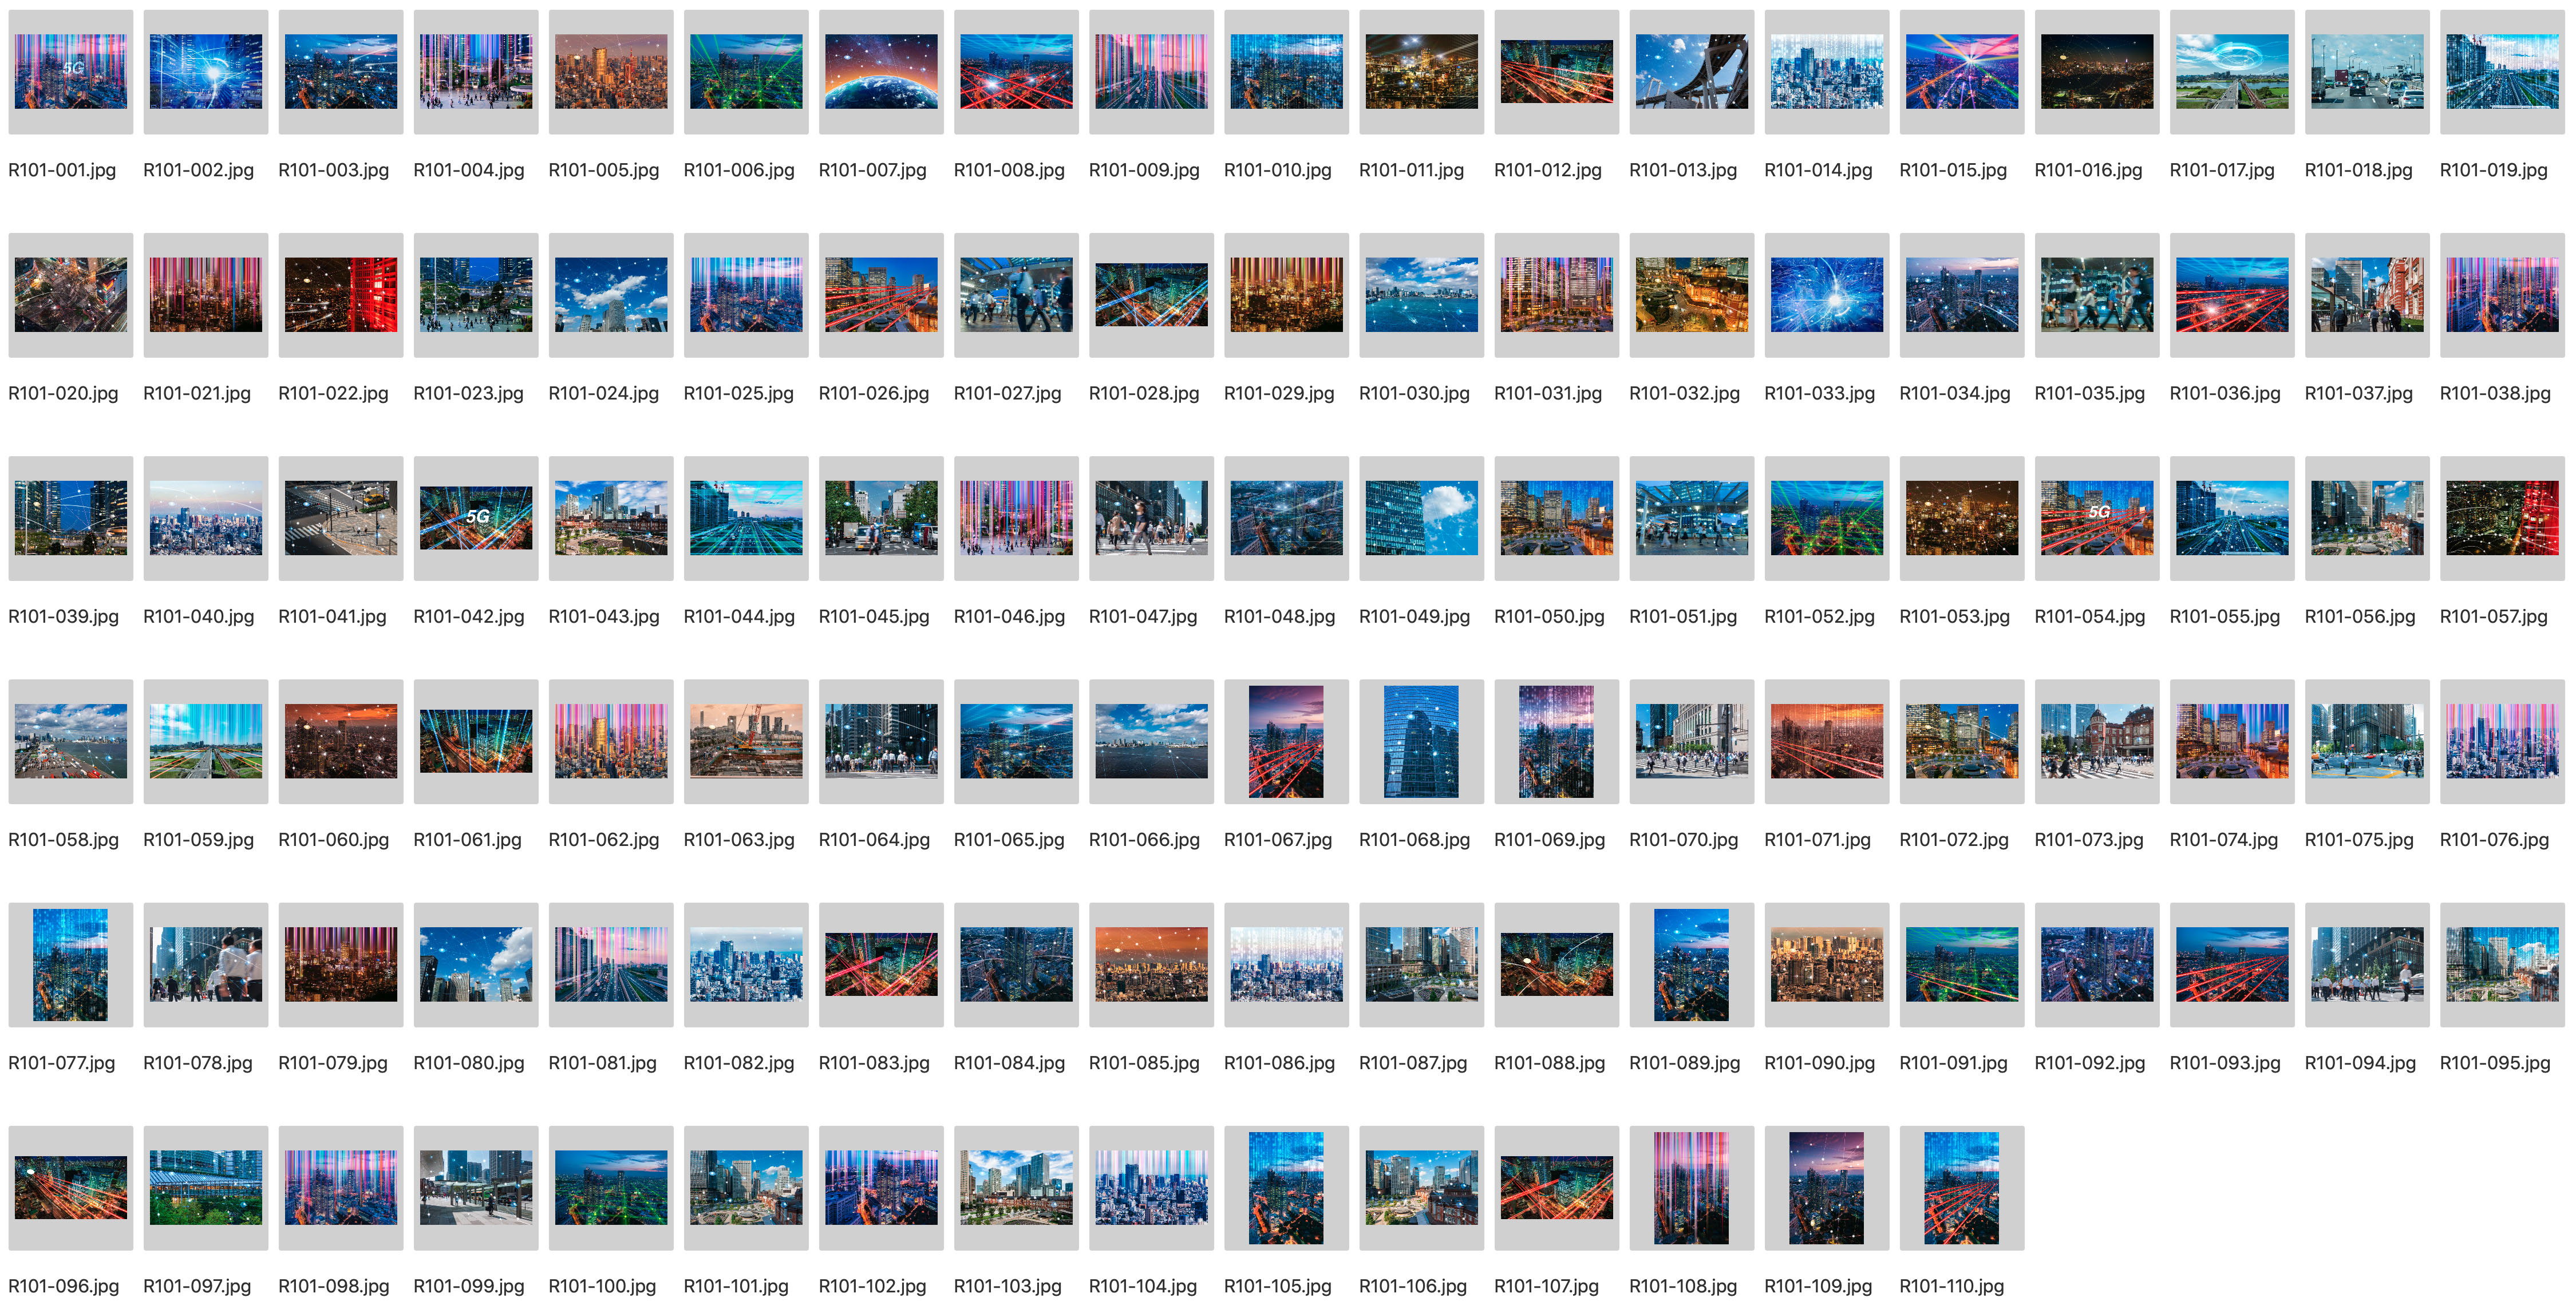Select the label R101-087.jpg
2576x1313 pixels.
click(x=1413, y=1062)
